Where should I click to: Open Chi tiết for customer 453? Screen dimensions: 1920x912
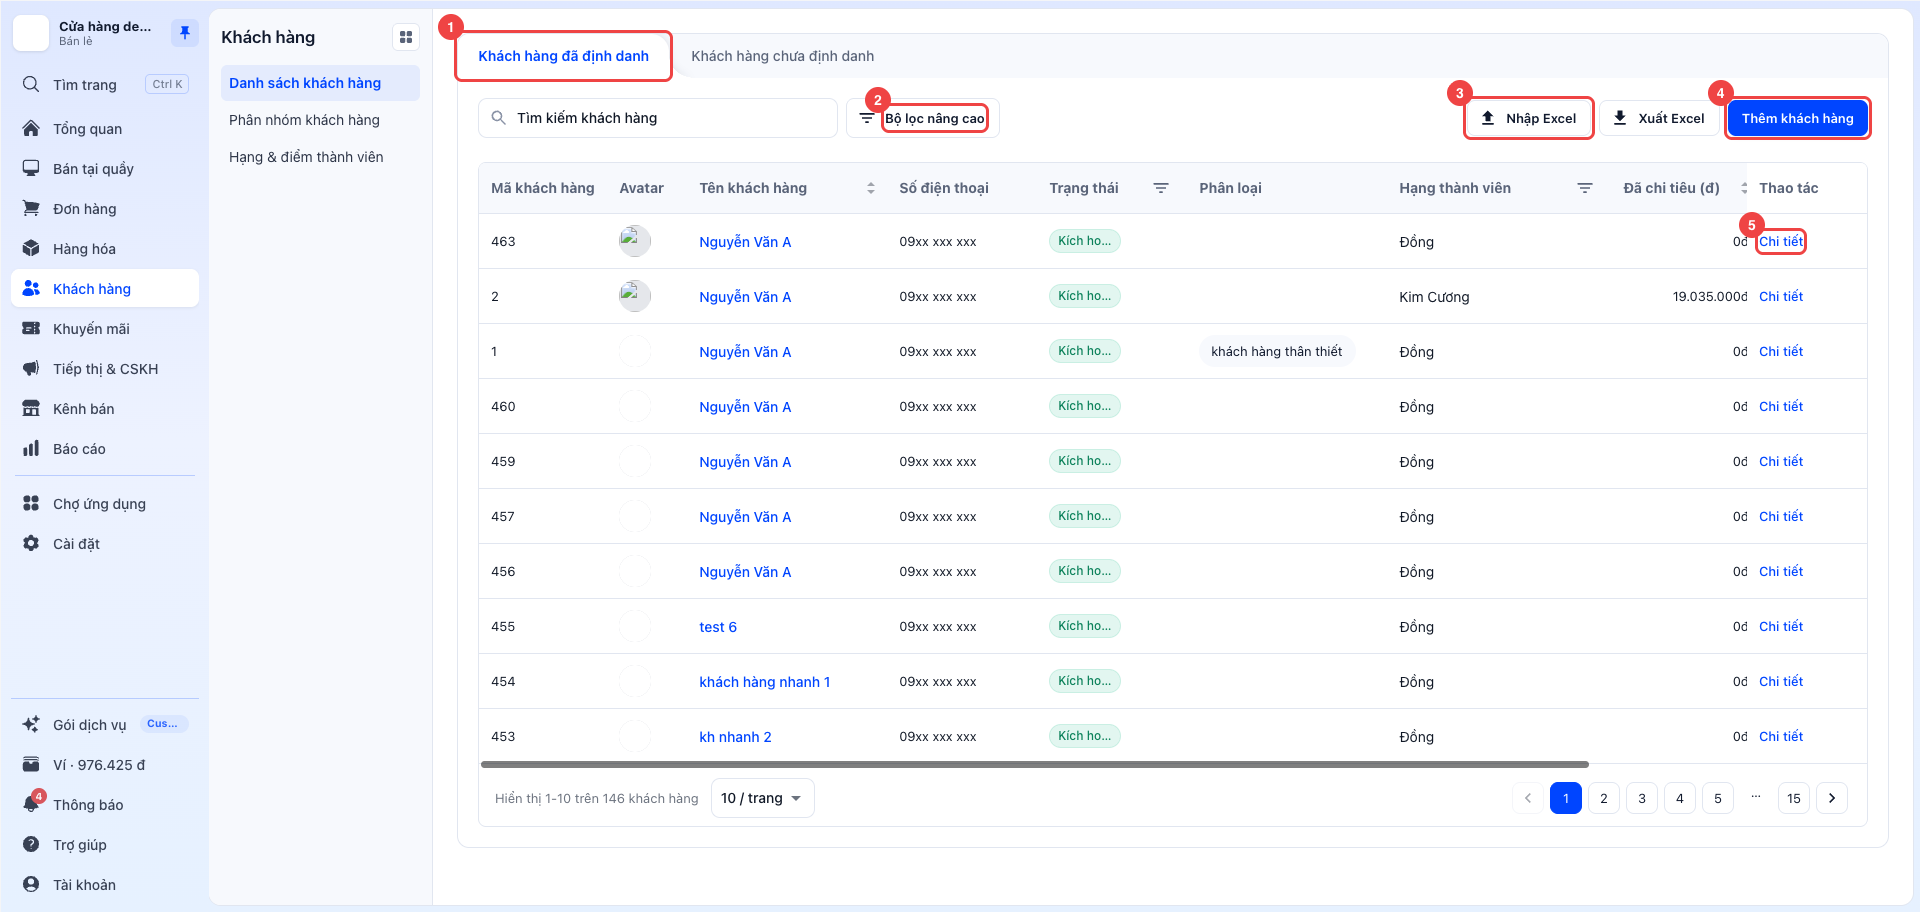pos(1781,736)
